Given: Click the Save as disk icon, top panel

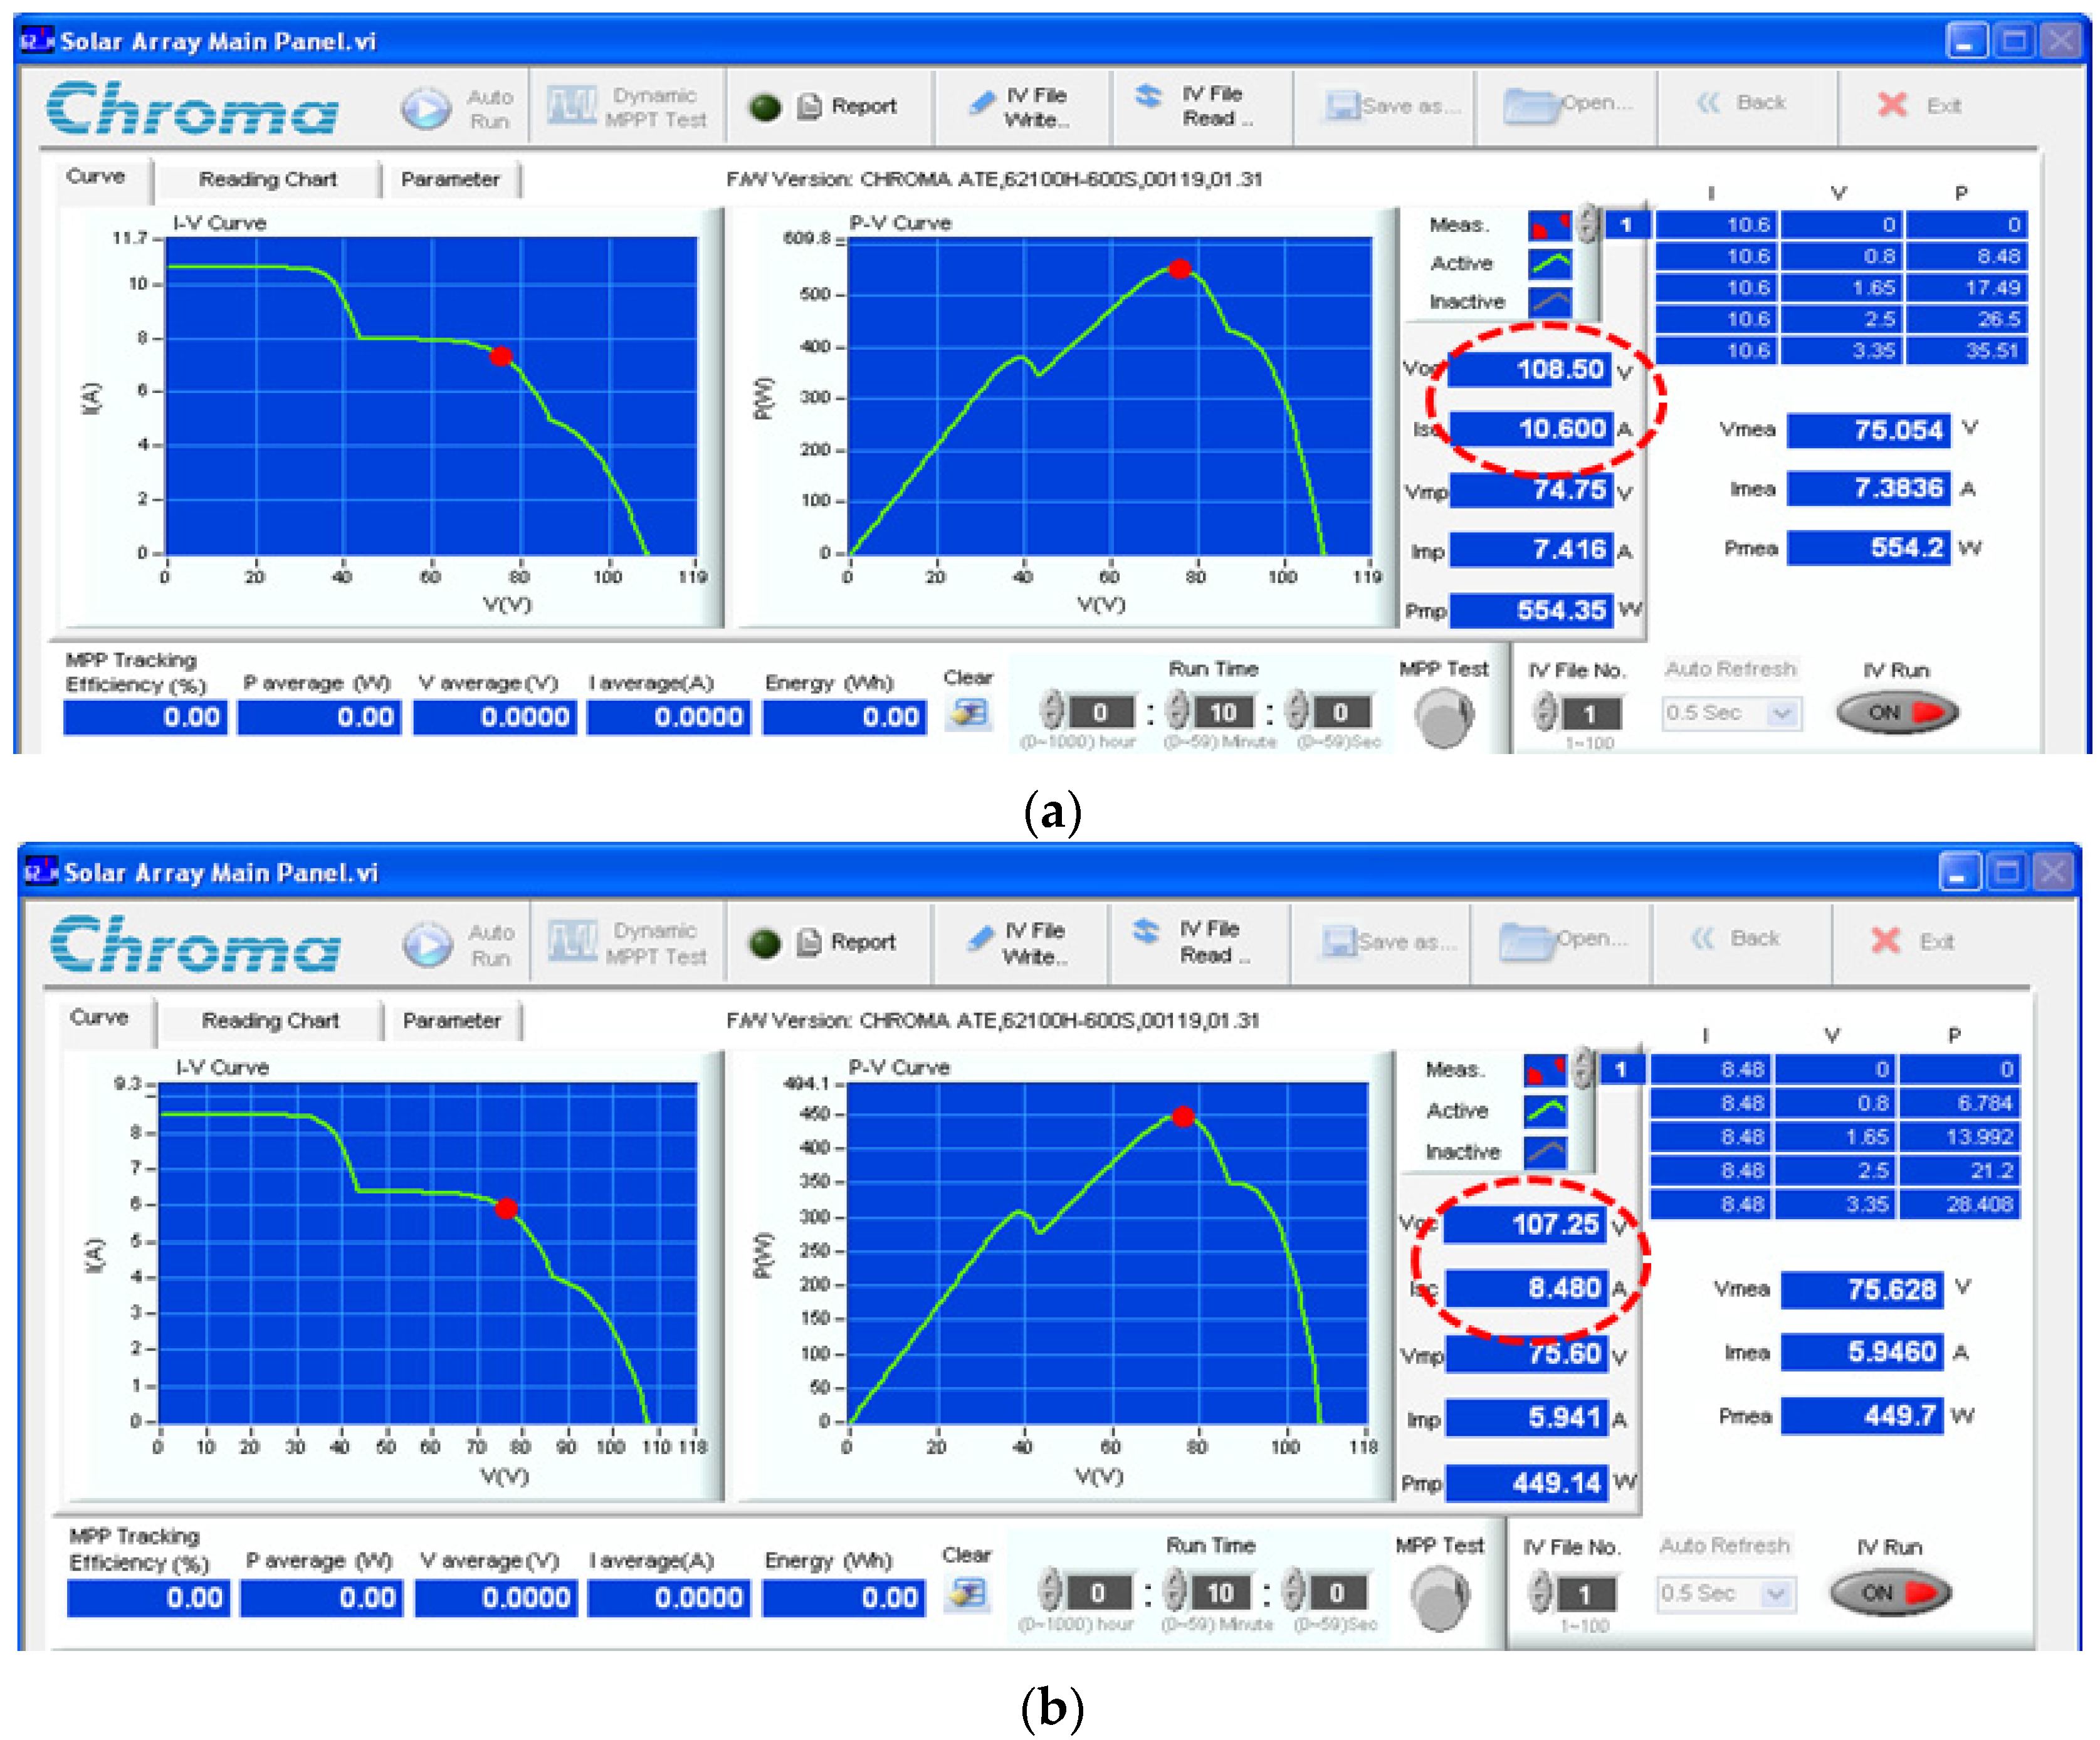Looking at the screenshot, I should click(1342, 106).
